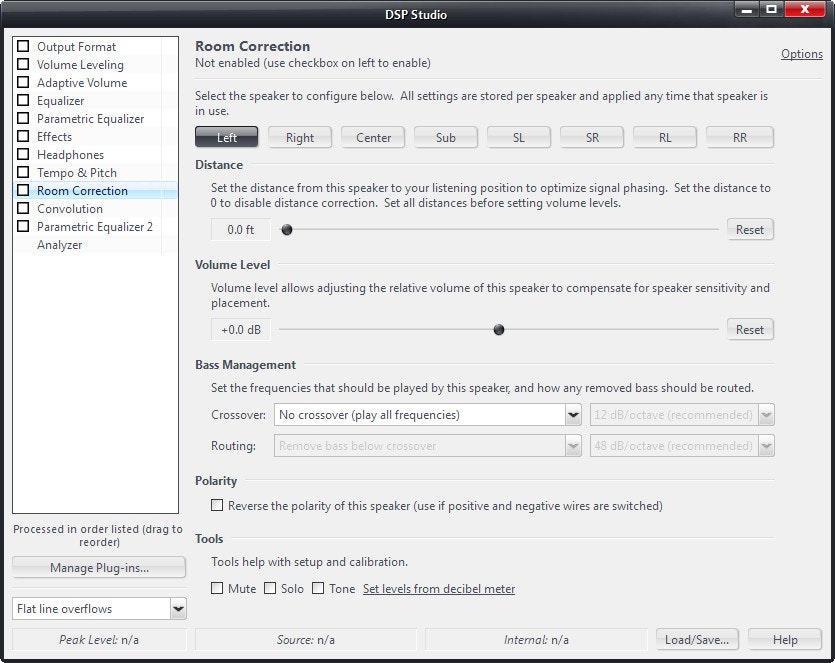
Task: Check the reverse polarity option
Action: click(x=217, y=506)
